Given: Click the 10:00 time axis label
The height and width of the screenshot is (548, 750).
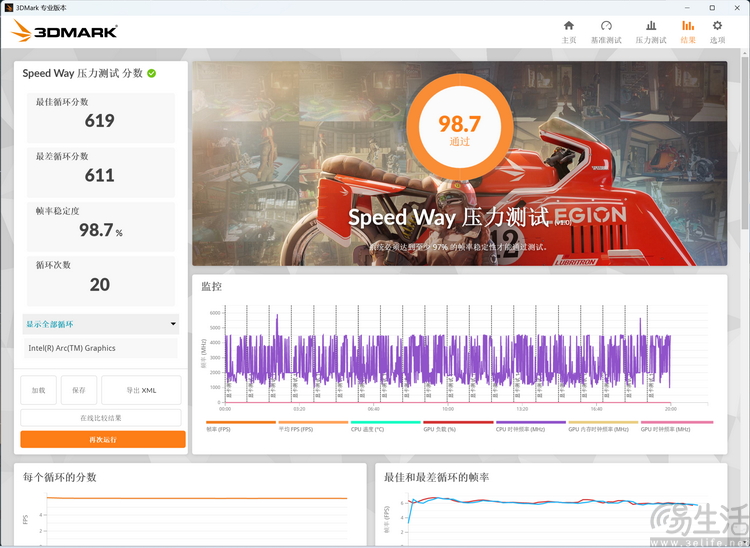Looking at the screenshot, I should pos(448,409).
